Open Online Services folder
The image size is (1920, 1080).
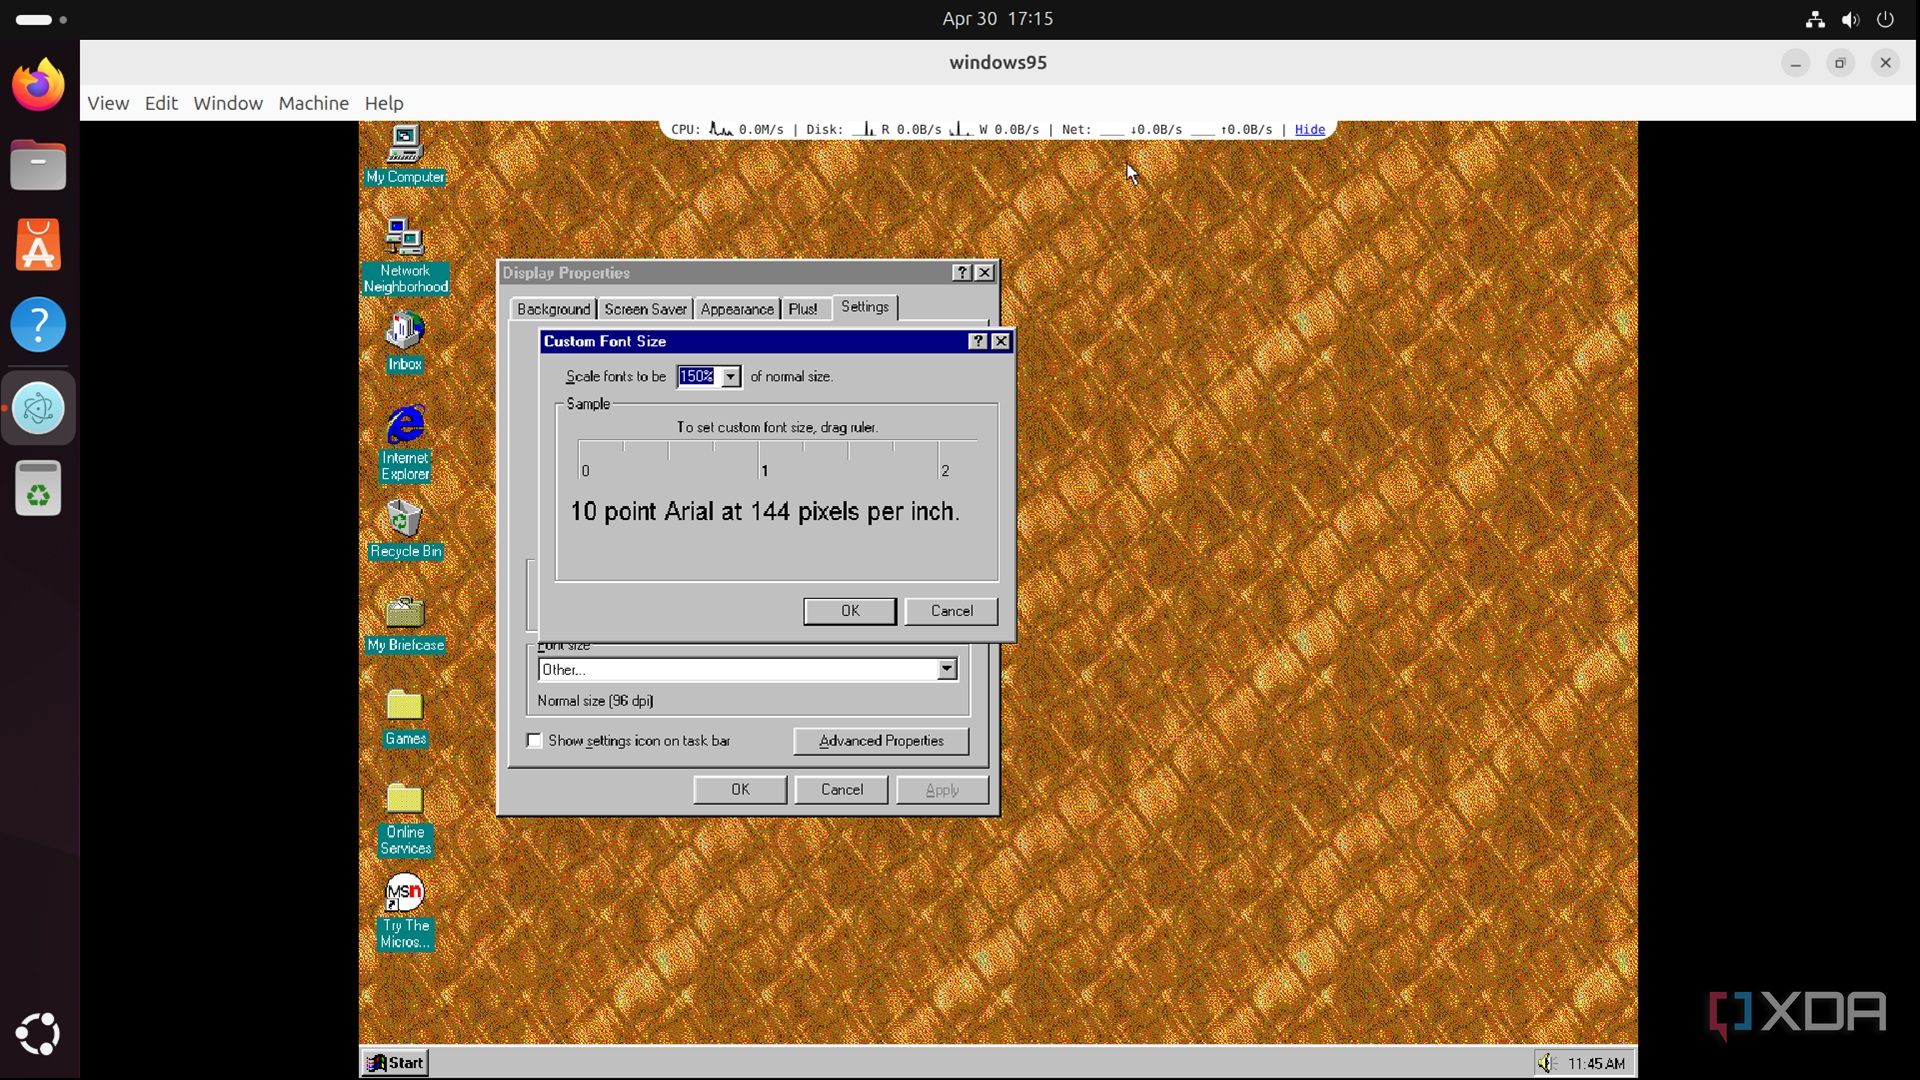pos(405,818)
